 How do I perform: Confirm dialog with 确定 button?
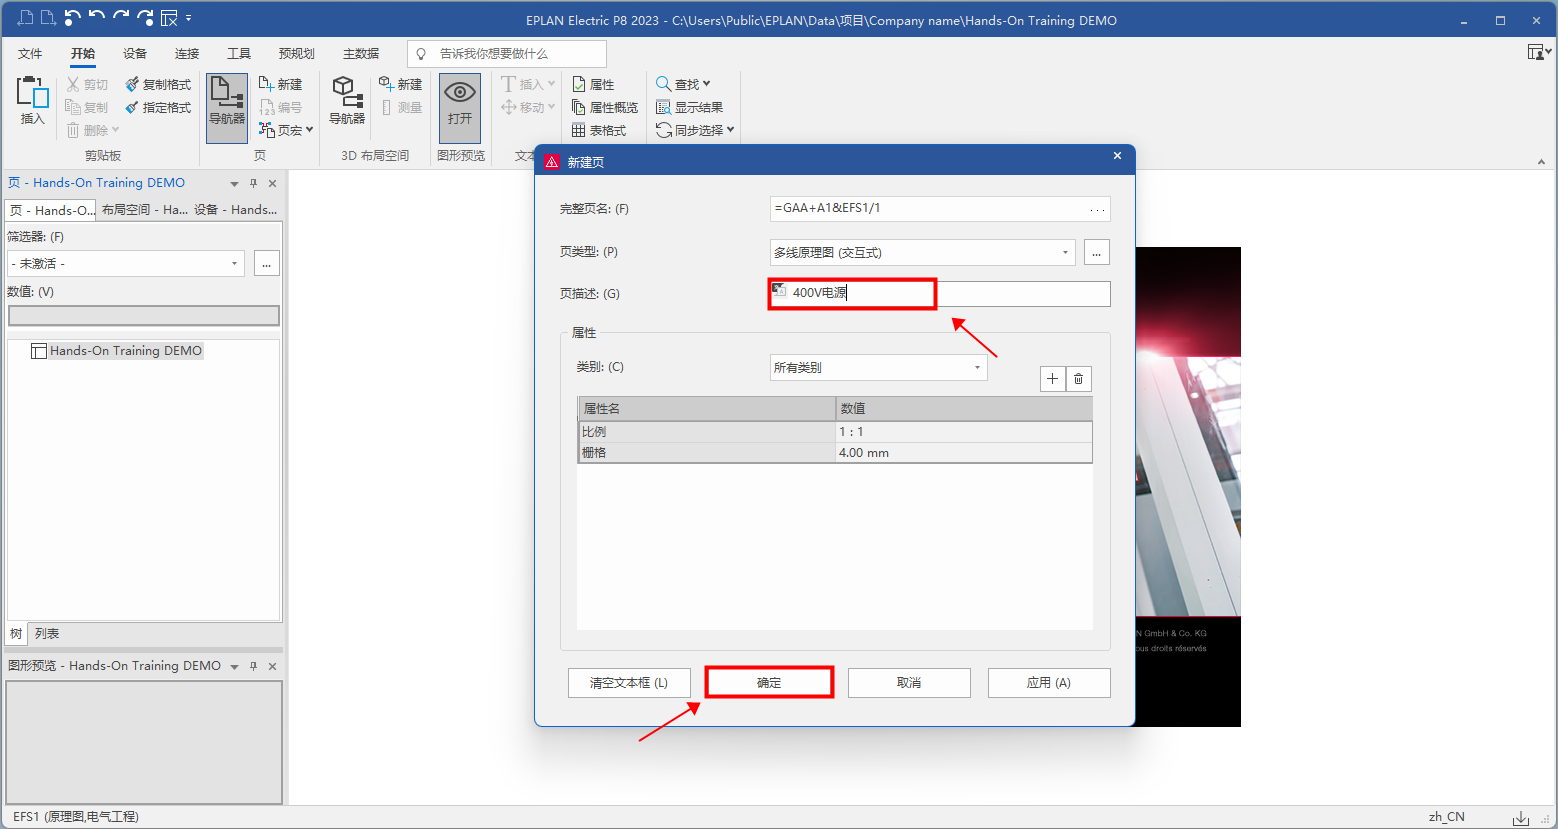pyautogui.click(x=769, y=683)
